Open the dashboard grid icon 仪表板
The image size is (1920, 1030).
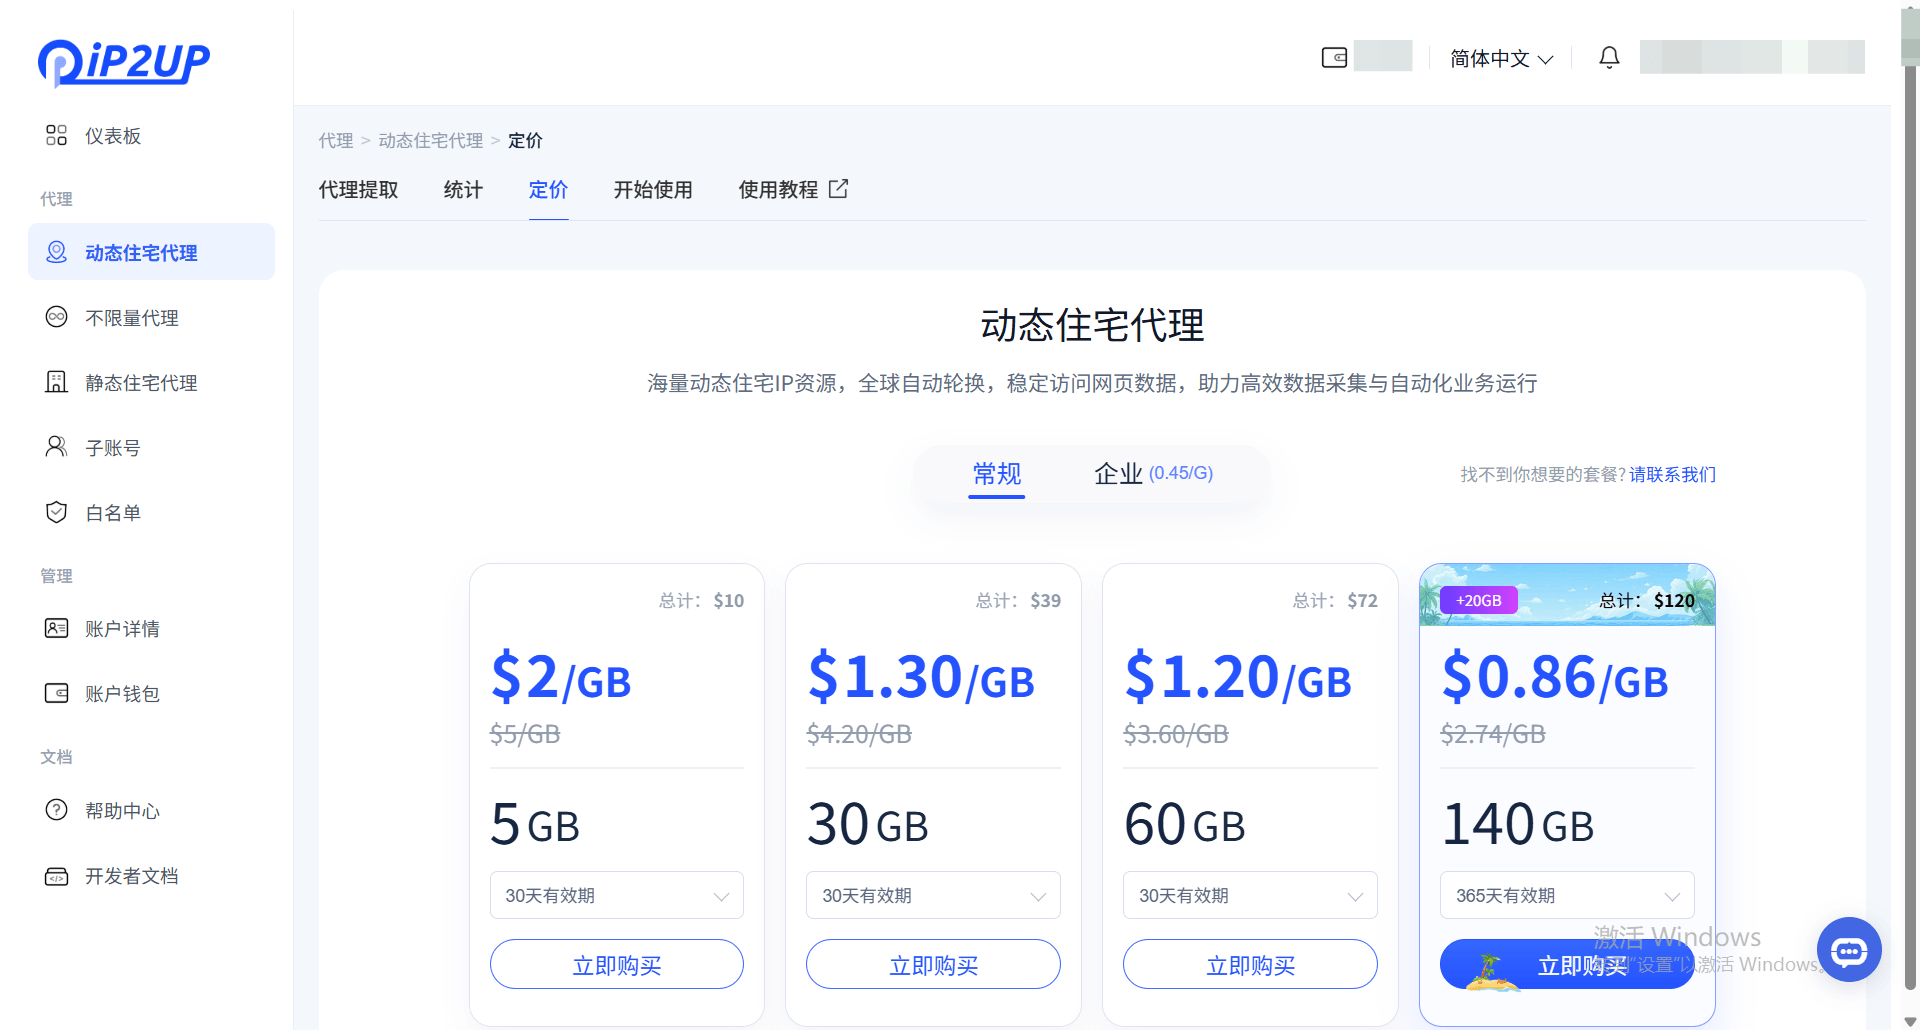[x=57, y=135]
